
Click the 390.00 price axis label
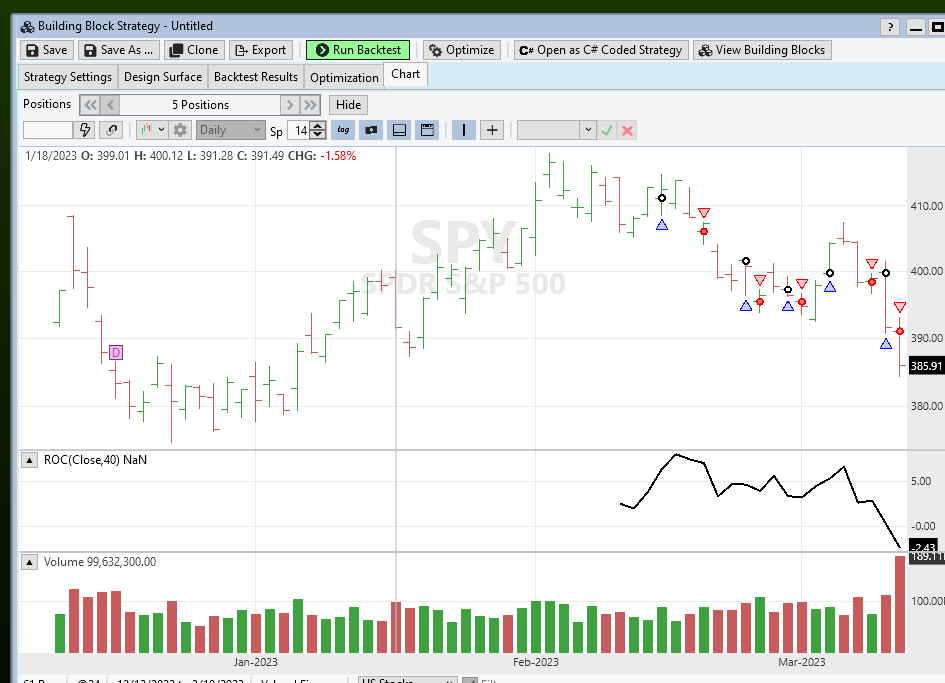pyautogui.click(x=926, y=338)
